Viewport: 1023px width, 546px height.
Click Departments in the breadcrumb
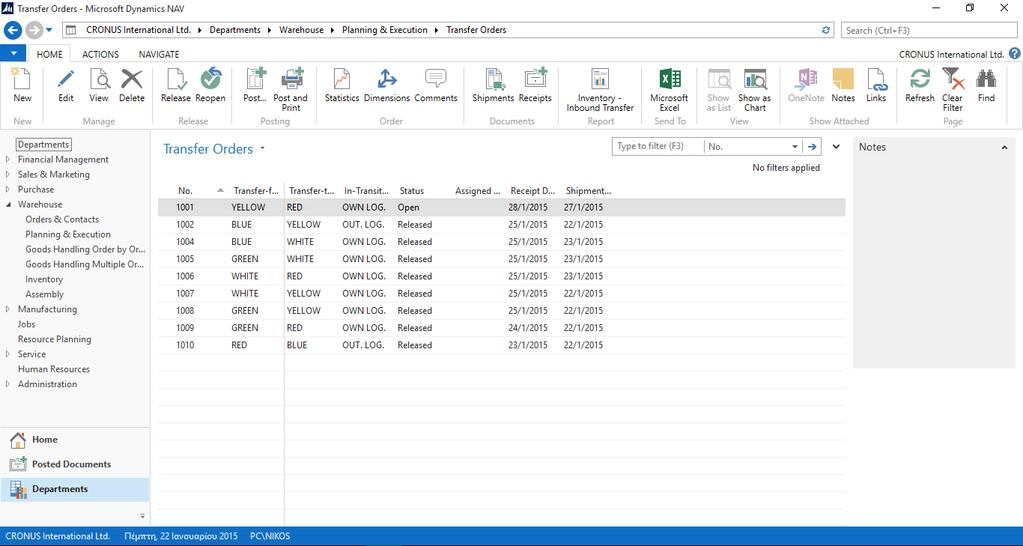(x=235, y=30)
